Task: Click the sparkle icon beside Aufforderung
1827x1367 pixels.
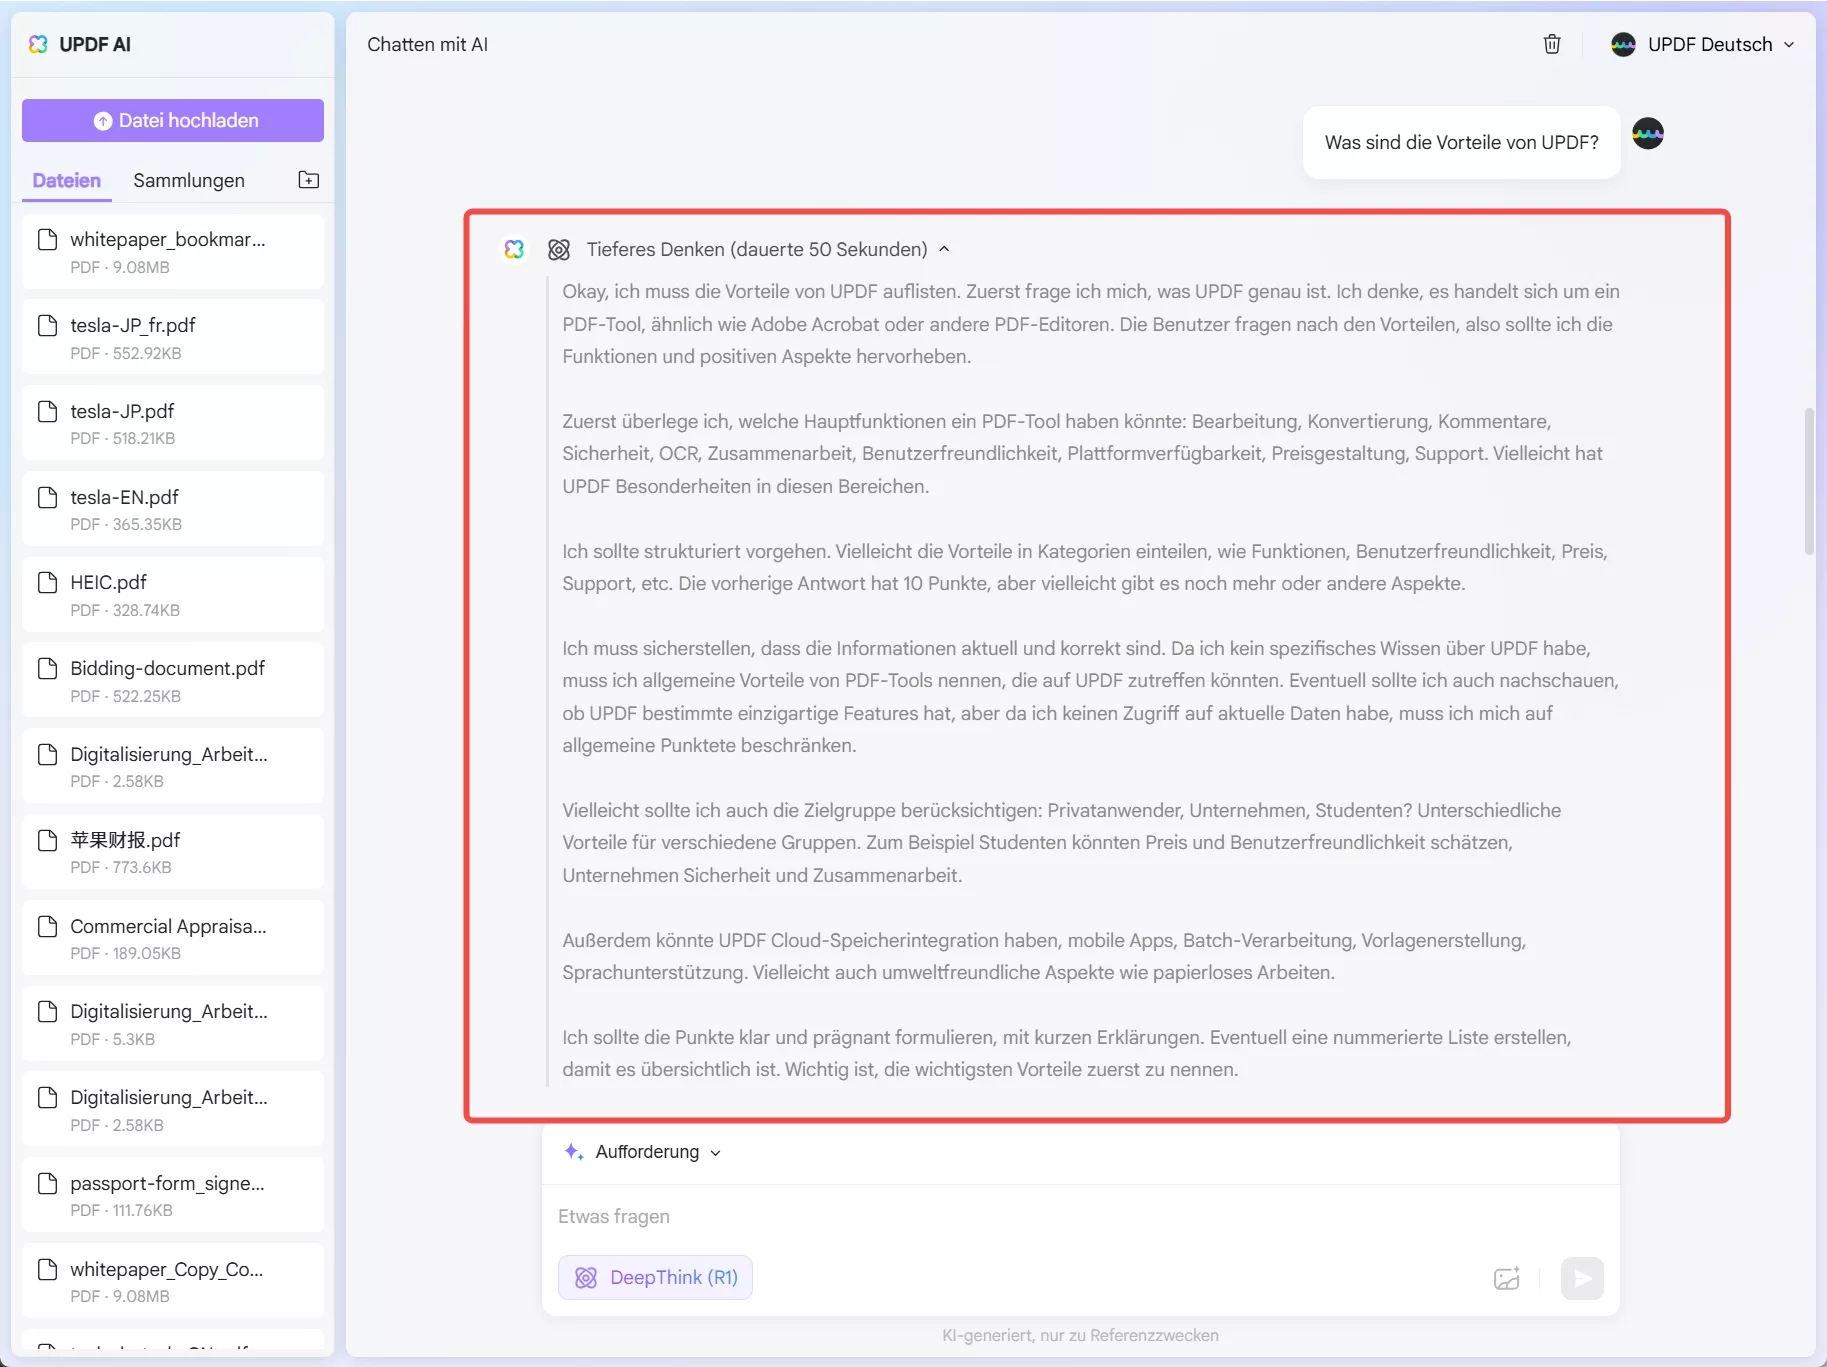Action: pos(574,1151)
